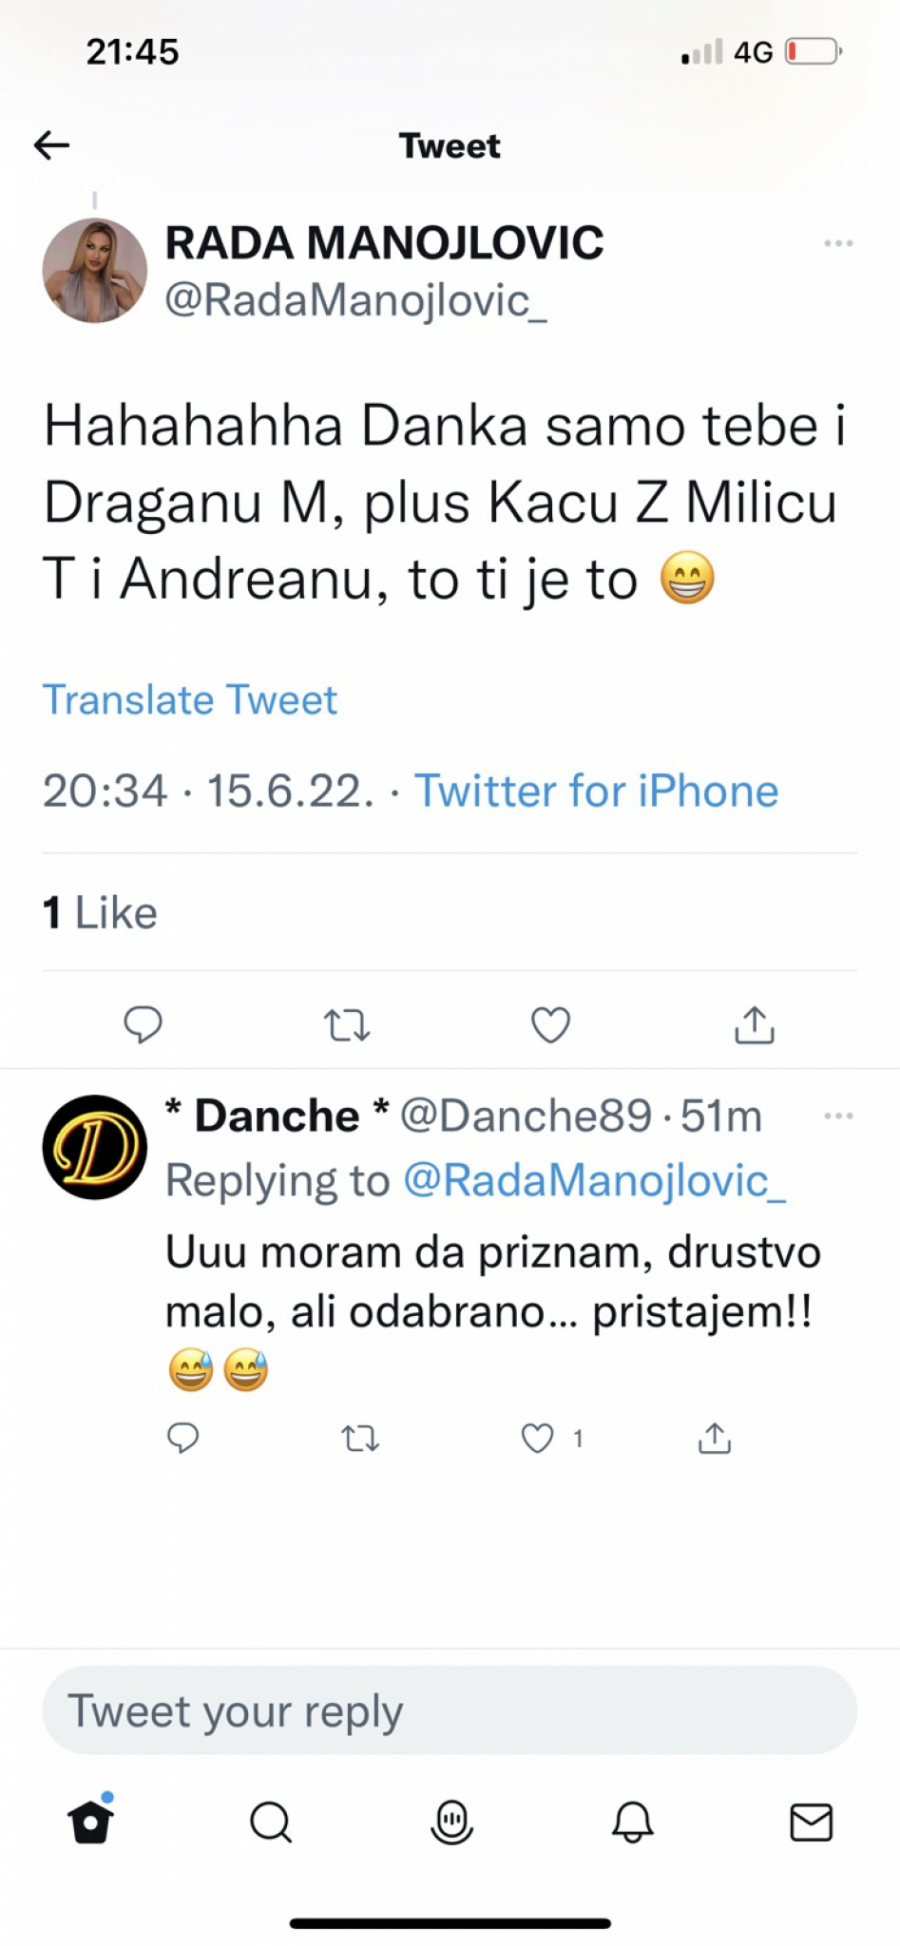Retweet the main tweet

coord(347,1025)
